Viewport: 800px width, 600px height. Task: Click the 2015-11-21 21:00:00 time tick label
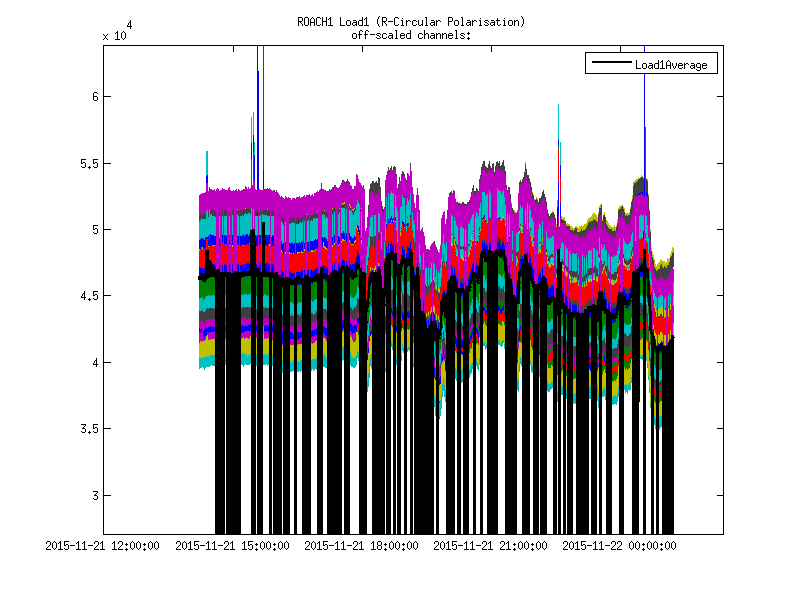[x=491, y=546]
